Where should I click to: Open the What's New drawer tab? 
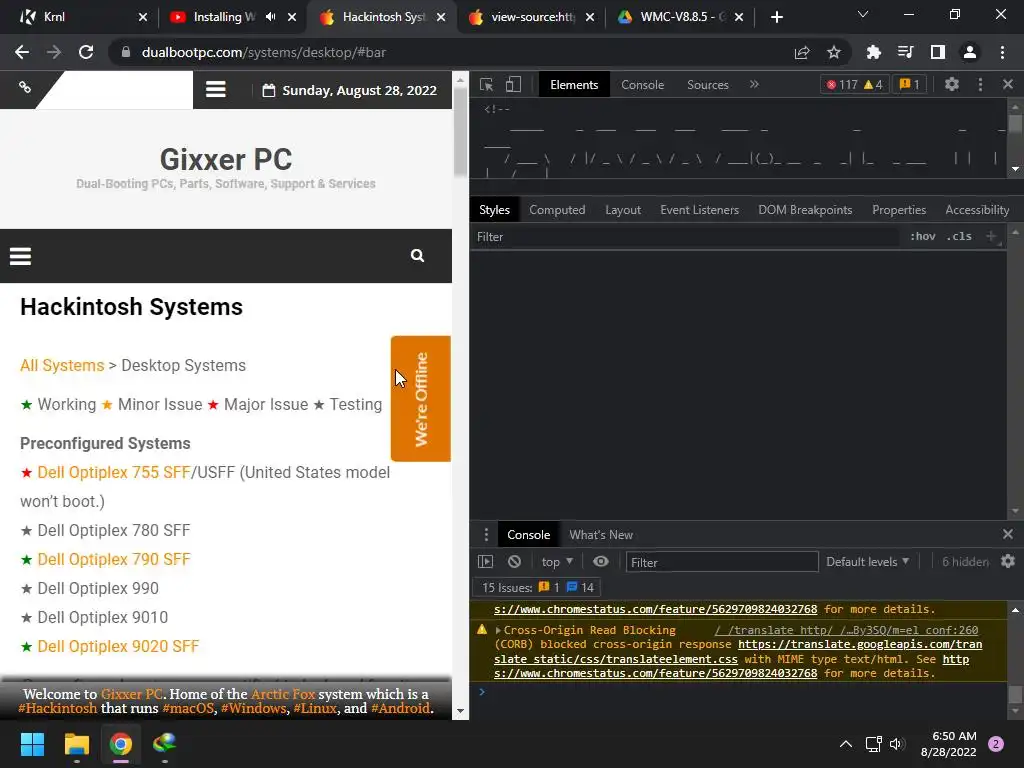coord(601,535)
